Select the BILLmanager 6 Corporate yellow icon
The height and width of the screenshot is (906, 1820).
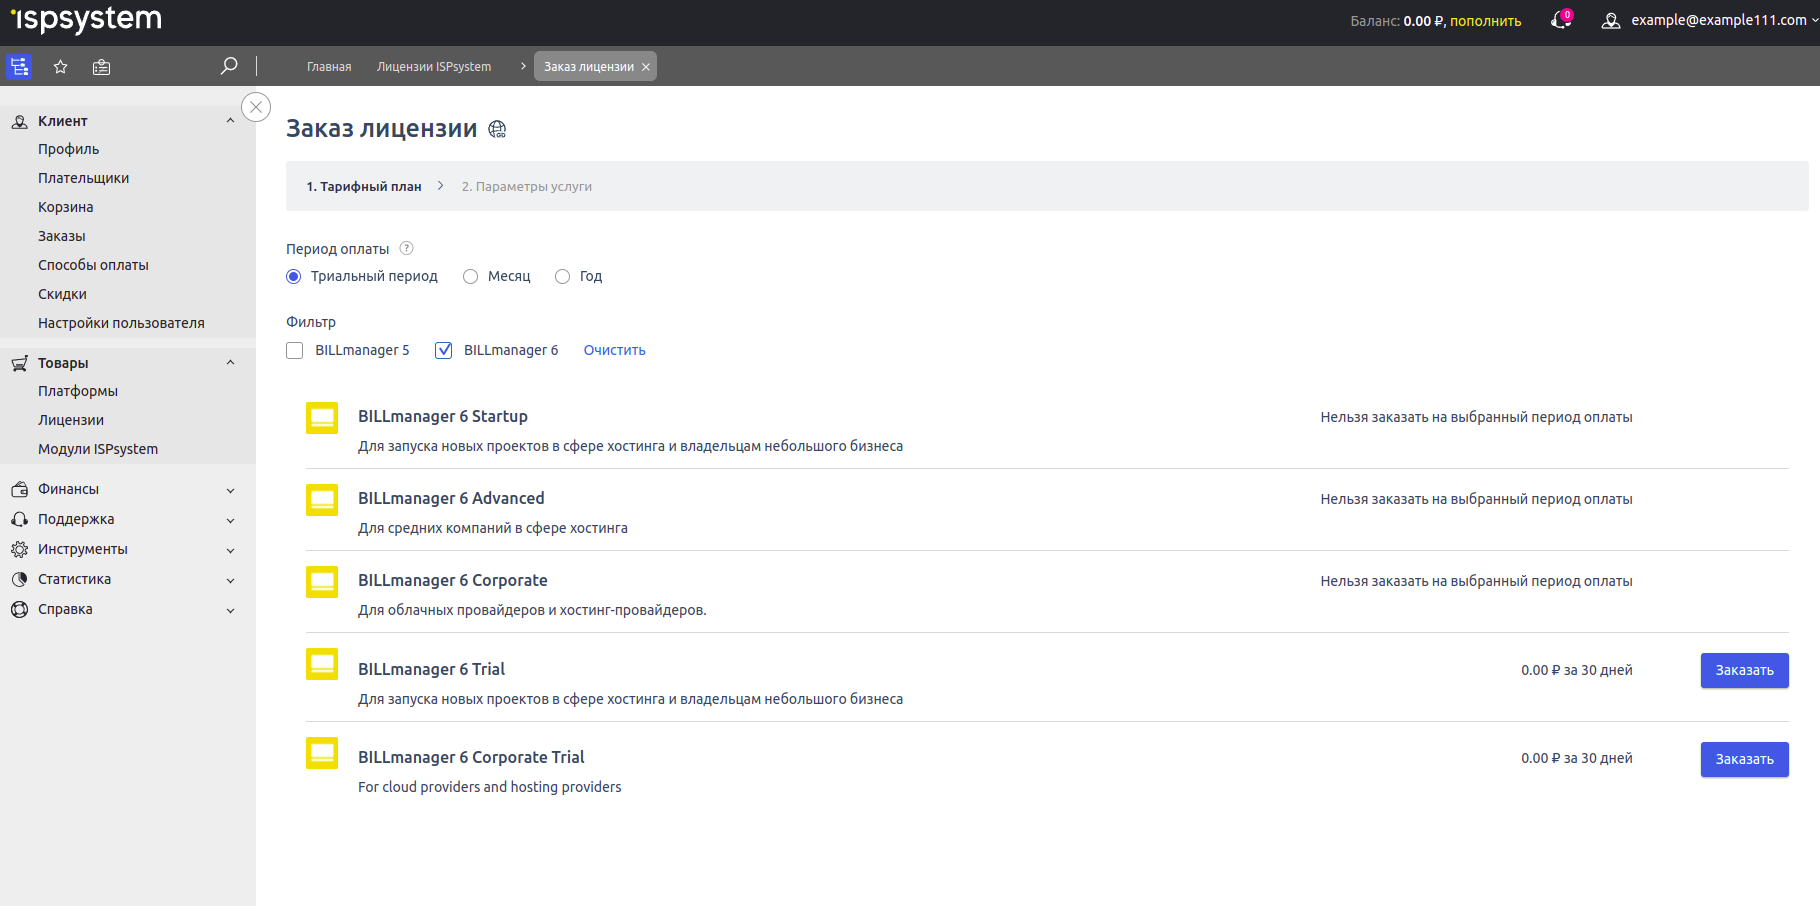322,582
